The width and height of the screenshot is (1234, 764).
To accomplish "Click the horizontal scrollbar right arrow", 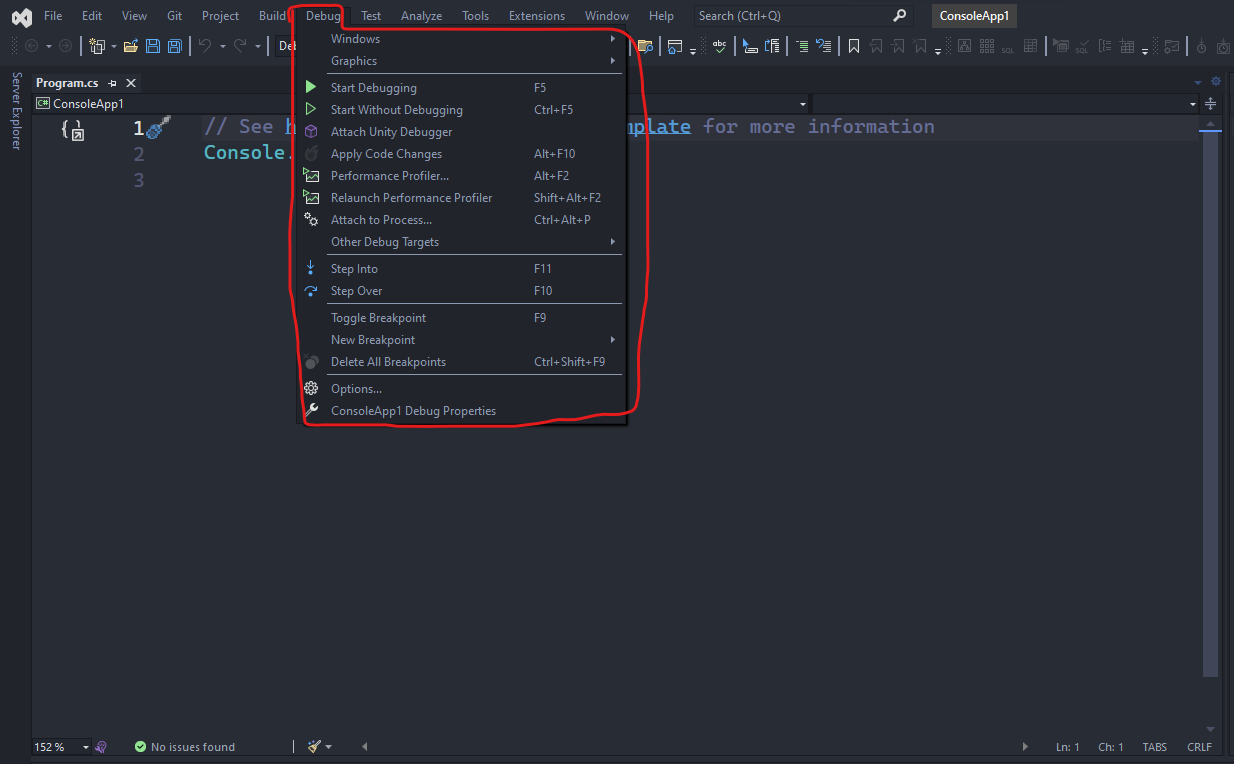I will click(1025, 747).
